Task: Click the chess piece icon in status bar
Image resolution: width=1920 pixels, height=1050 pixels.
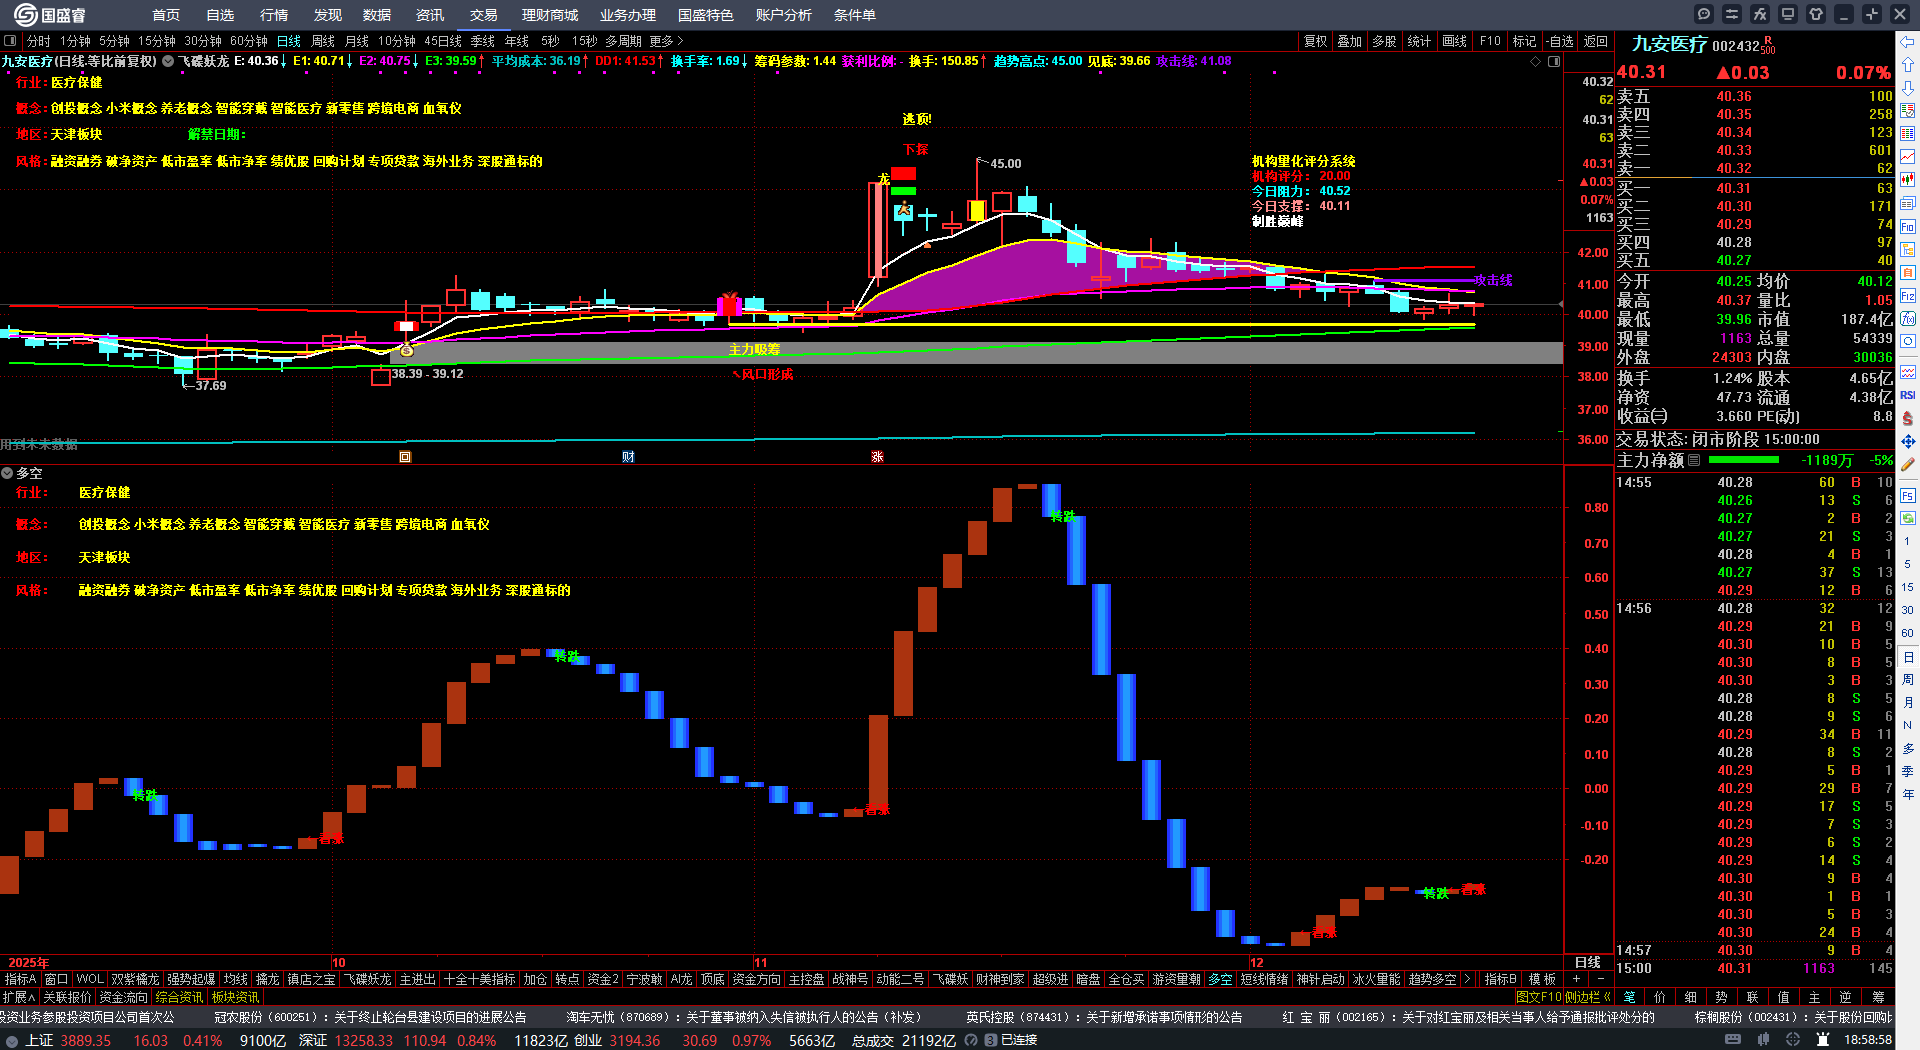Action: click(1823, 1040)
